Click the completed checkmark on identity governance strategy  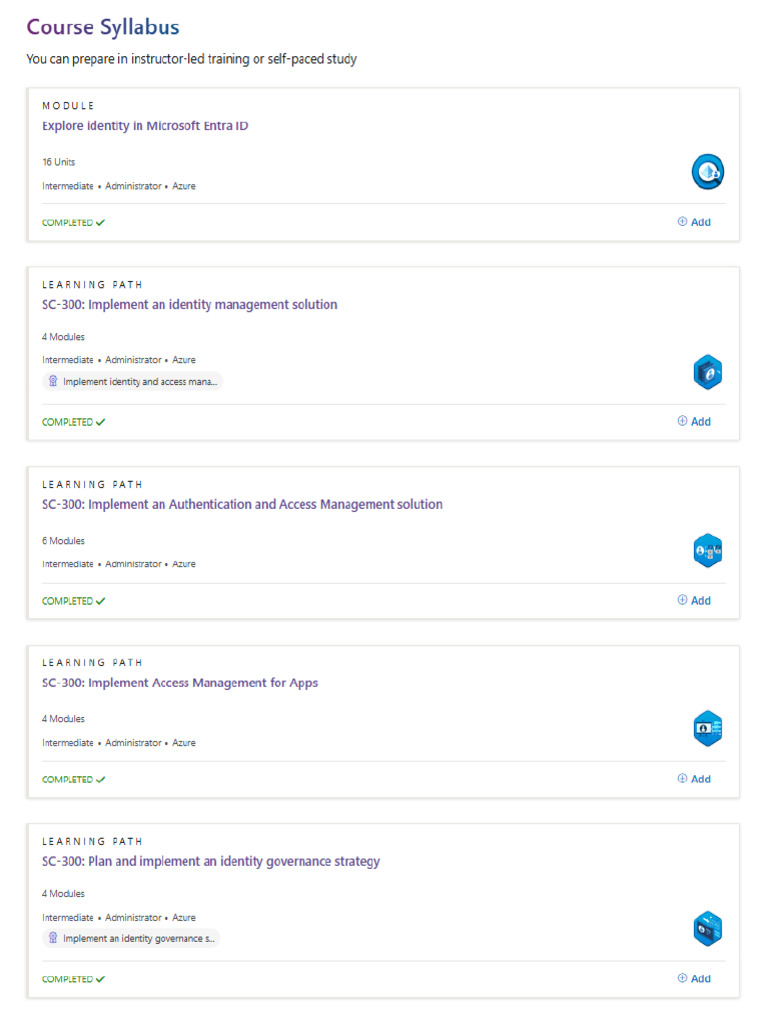tap(100, 980)
